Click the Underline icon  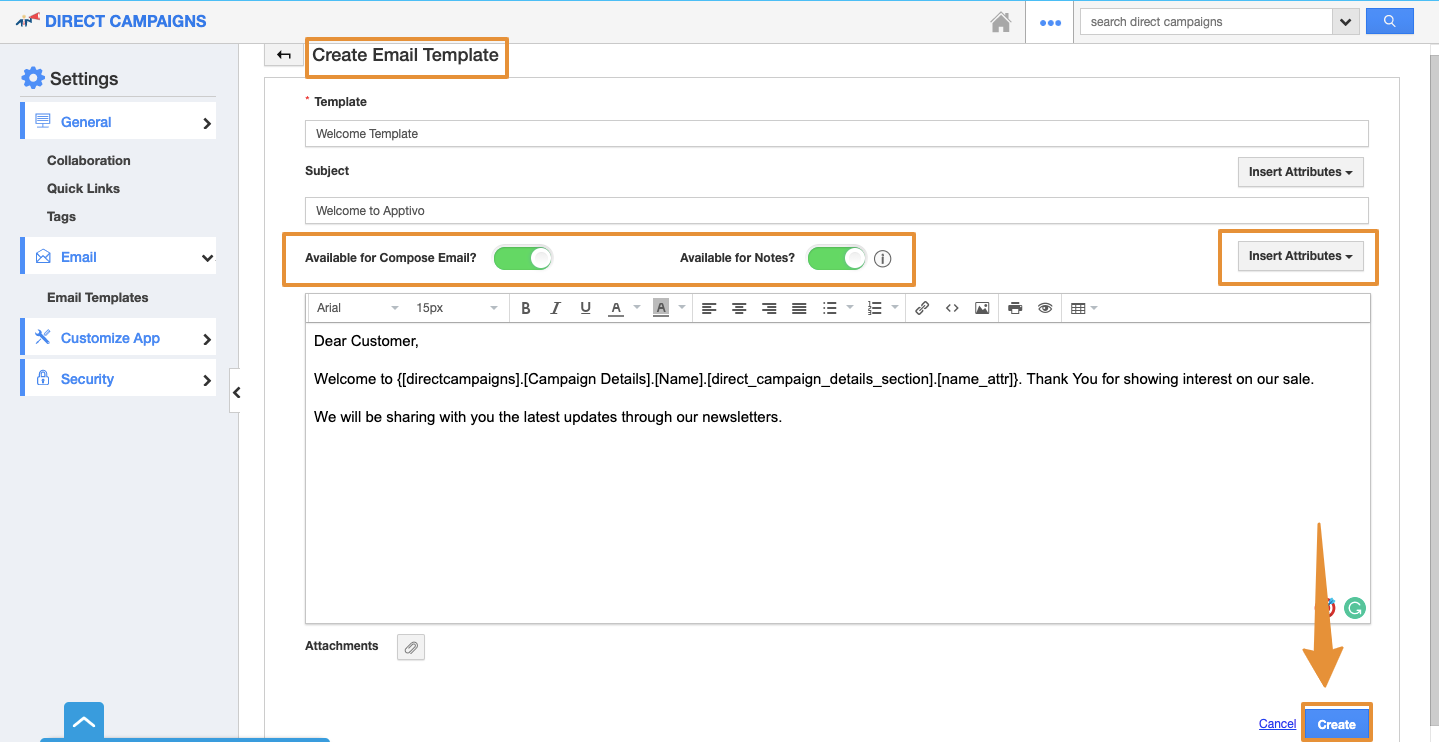coord(585,307)
